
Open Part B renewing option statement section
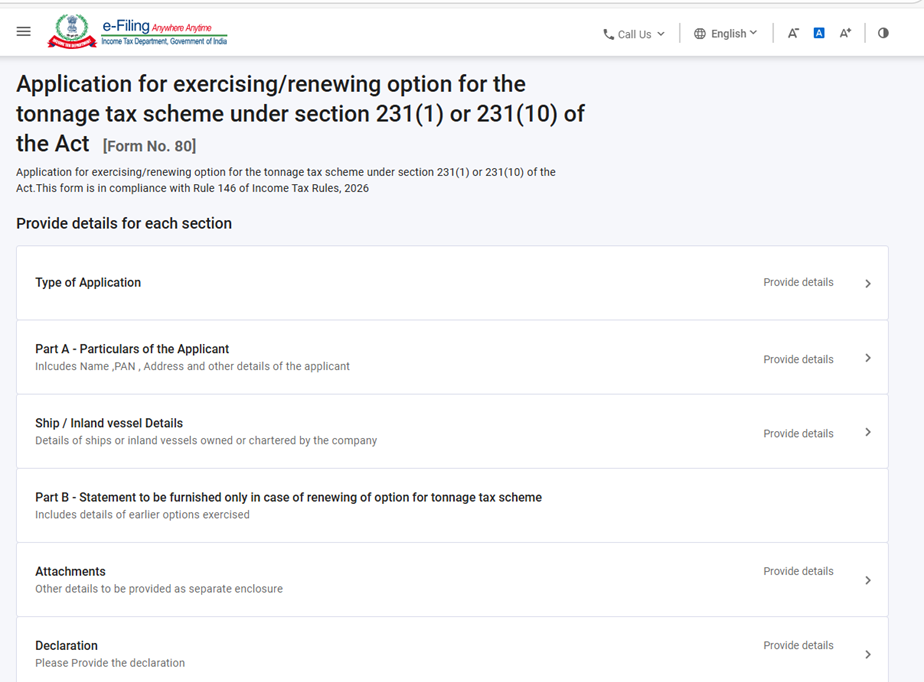(x=288, y=498)
